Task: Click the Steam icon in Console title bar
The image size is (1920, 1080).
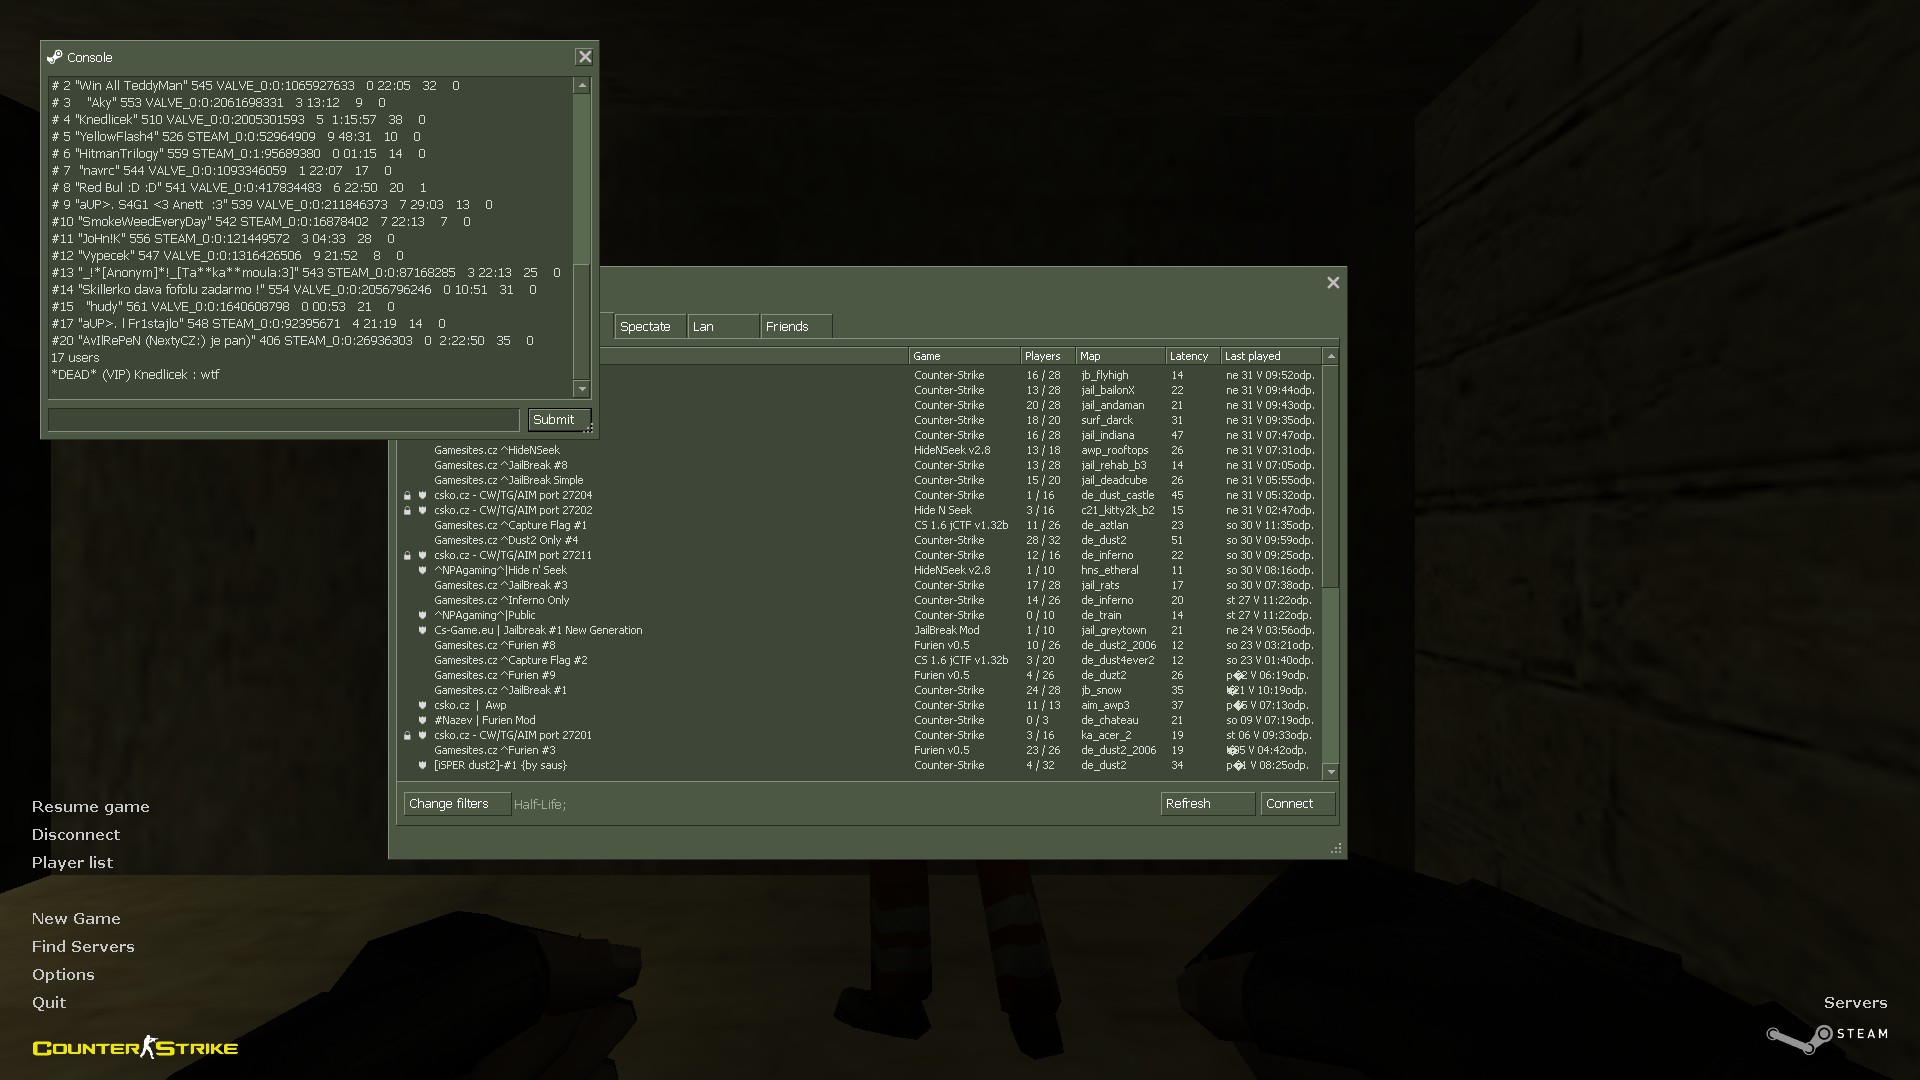Action: tap(55, 57)
